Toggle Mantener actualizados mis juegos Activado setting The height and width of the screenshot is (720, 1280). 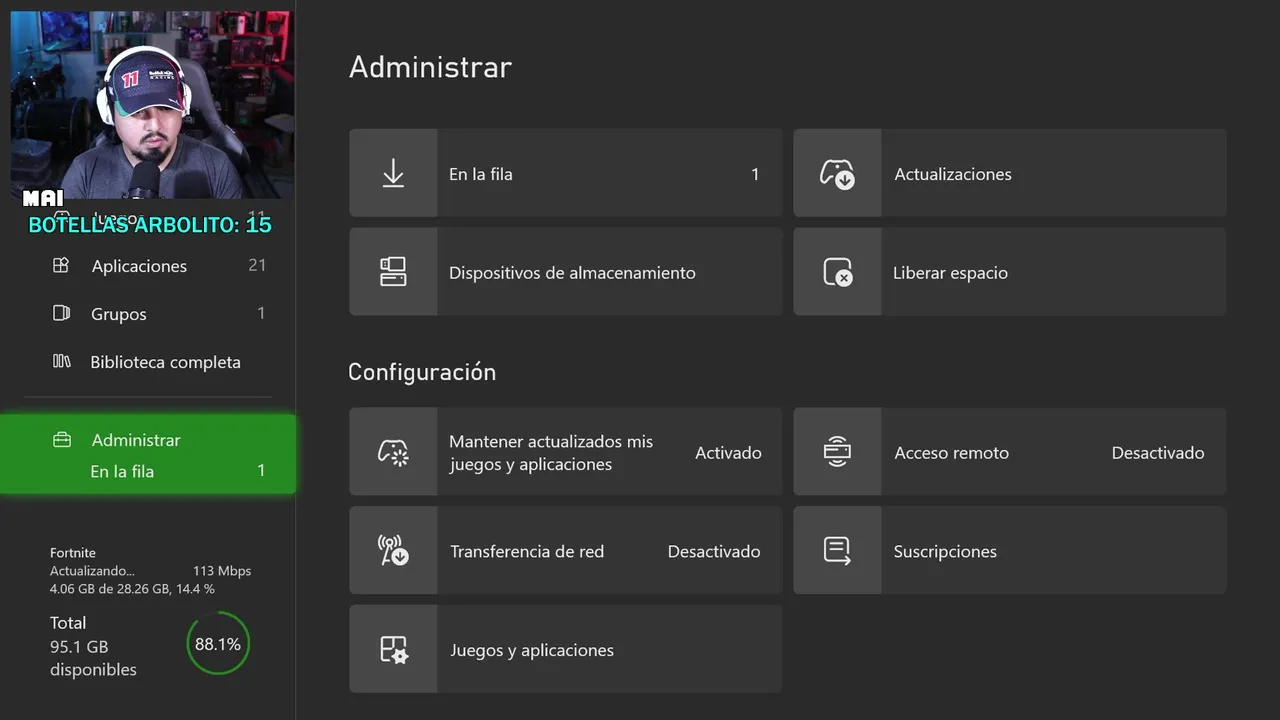pyautogui.click(x=728, y=453)
